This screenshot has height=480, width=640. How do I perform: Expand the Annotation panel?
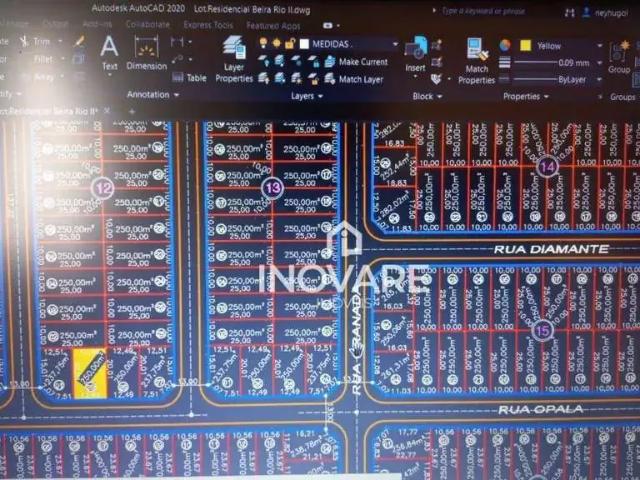[x=153, y=95]
